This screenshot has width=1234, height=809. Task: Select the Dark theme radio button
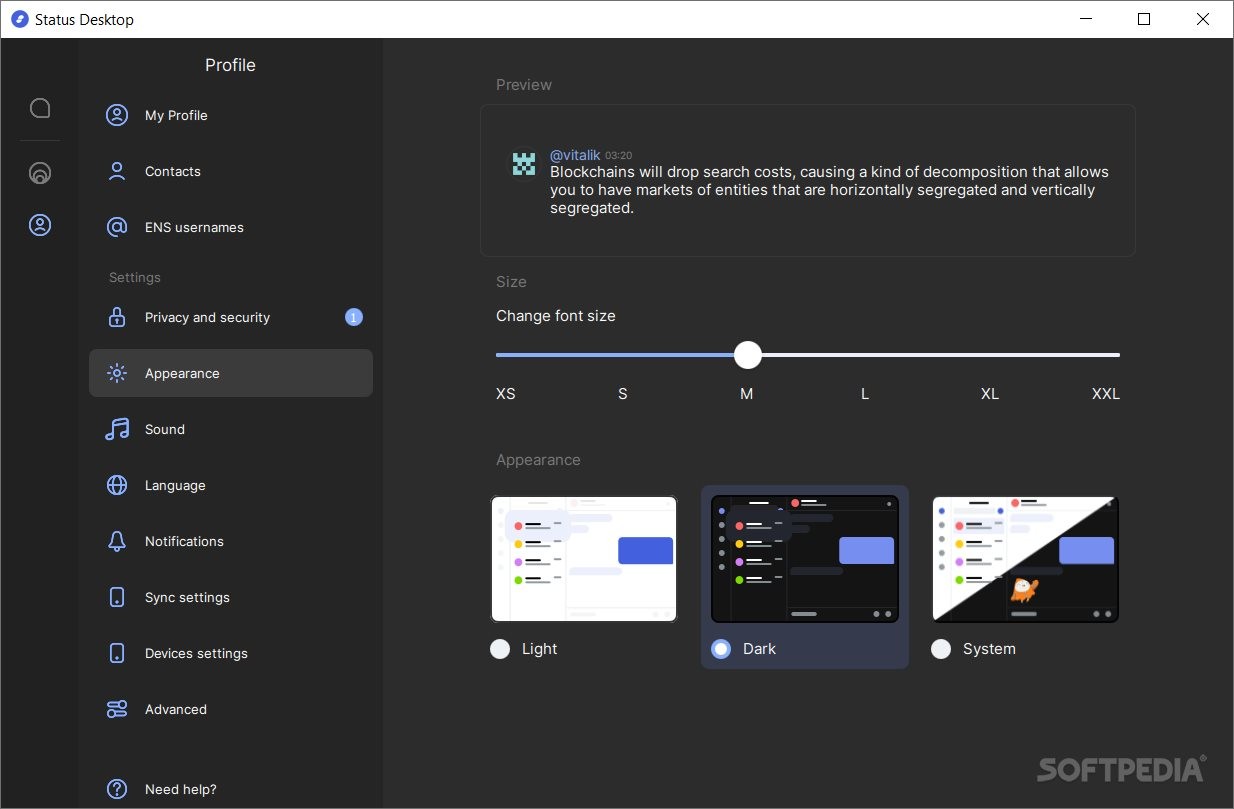(x=721, y=649)
